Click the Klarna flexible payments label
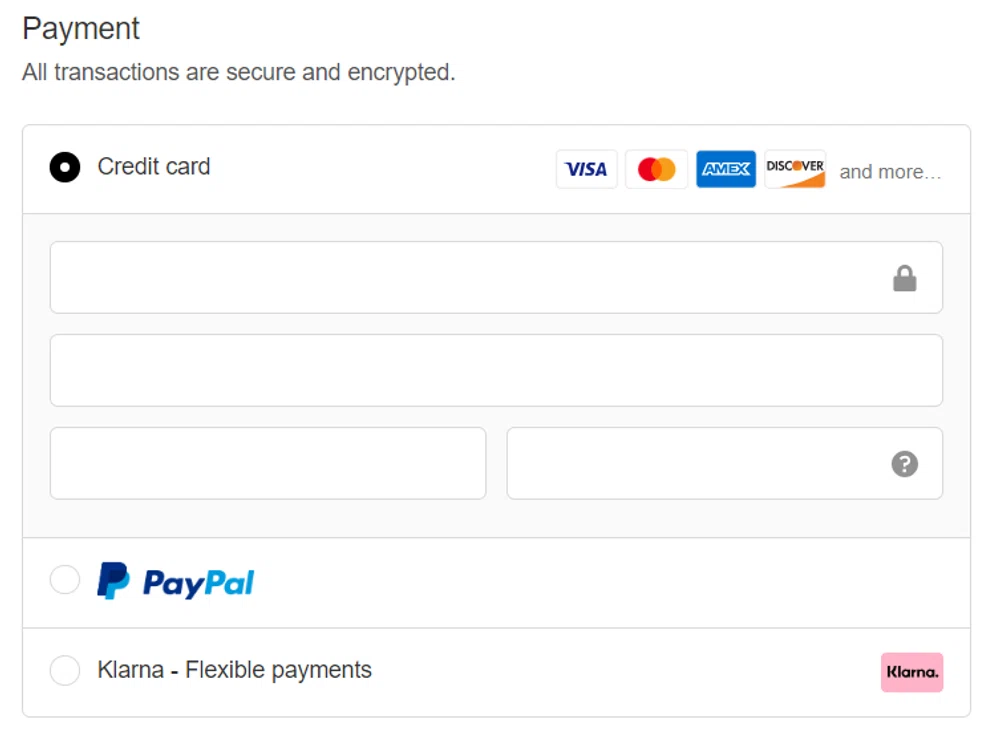The width and height of the screenshot is (1000, 740). click(234, 670)
